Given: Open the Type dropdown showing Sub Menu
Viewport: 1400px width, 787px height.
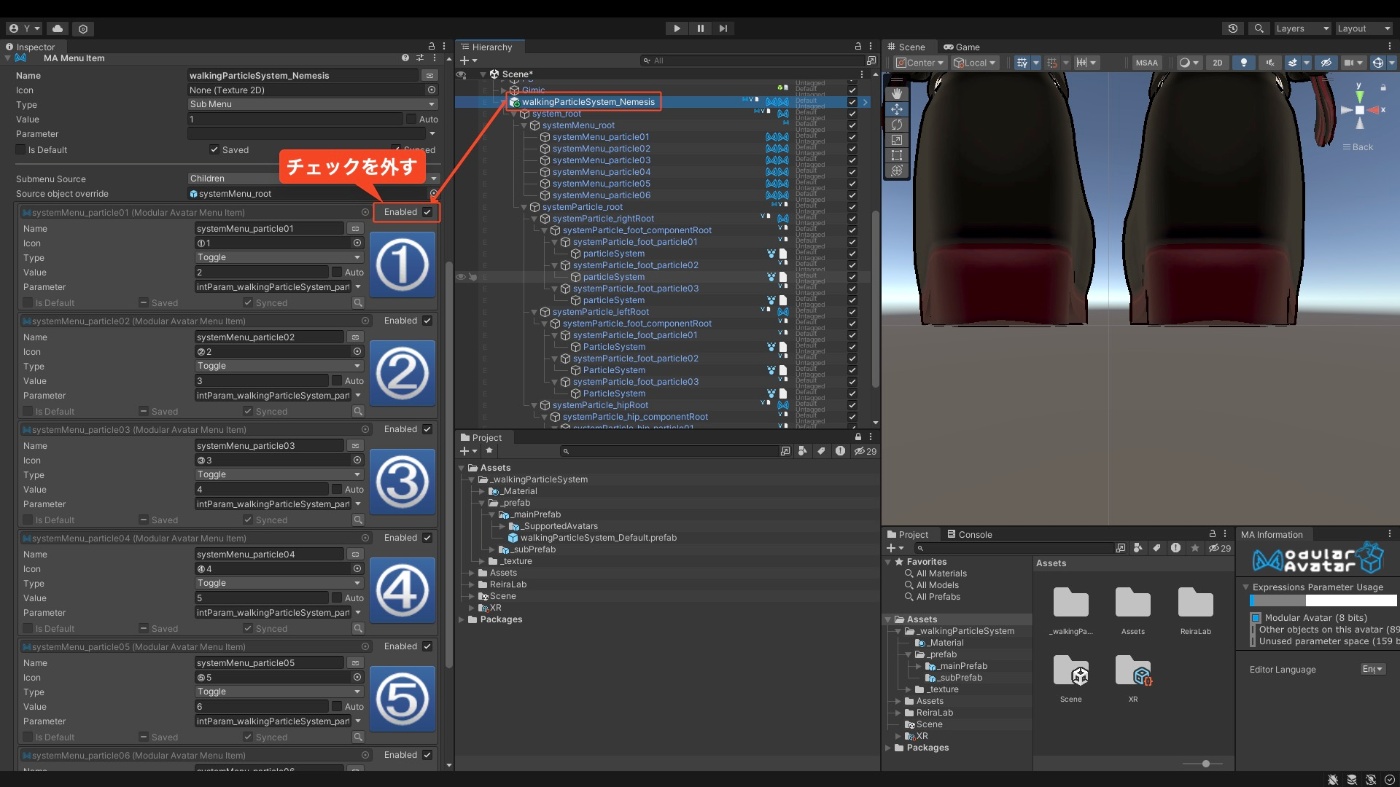Looking at the screenshot, I should point(312,104).
